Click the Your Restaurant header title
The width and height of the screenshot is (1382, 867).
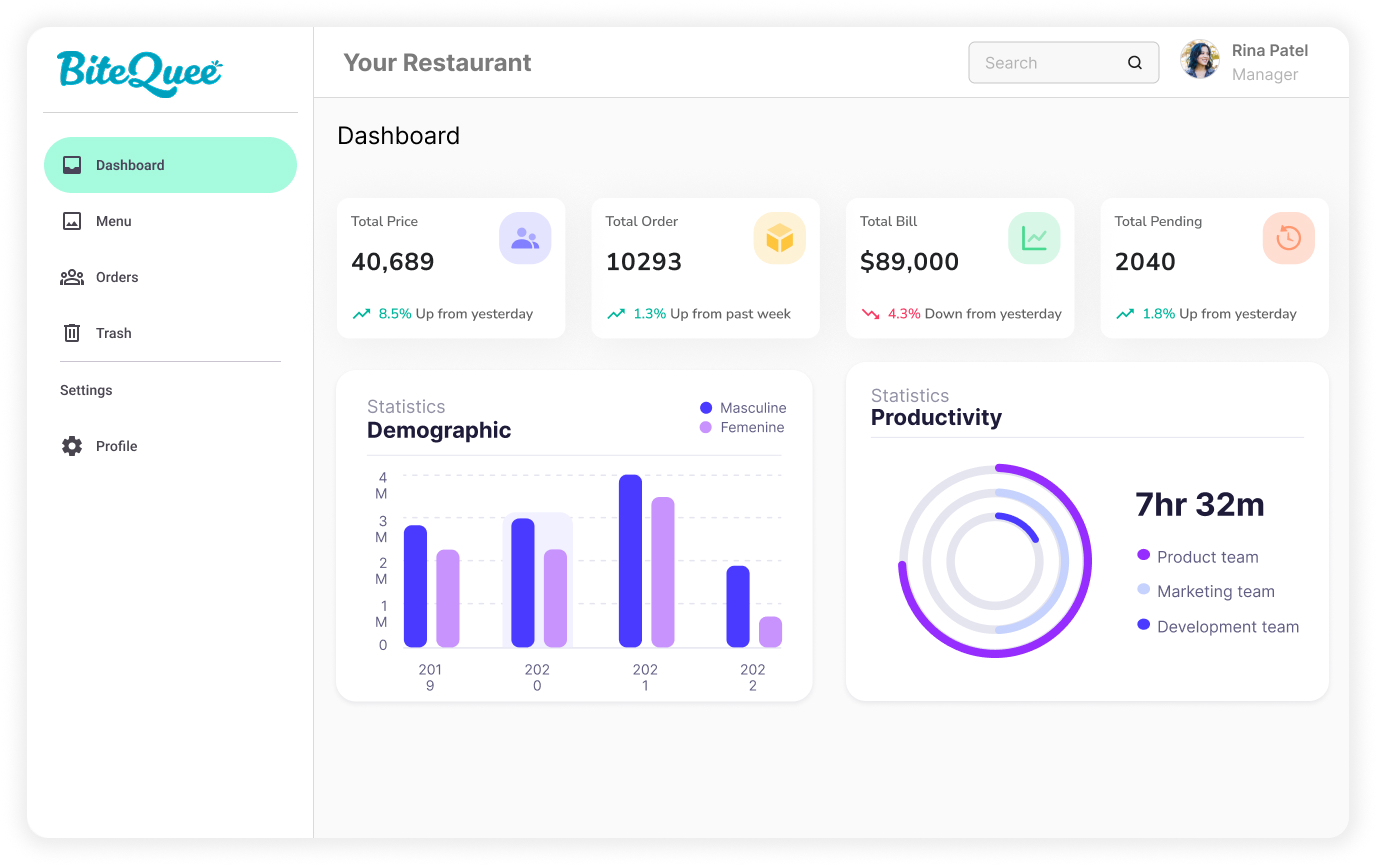(437, 62)
